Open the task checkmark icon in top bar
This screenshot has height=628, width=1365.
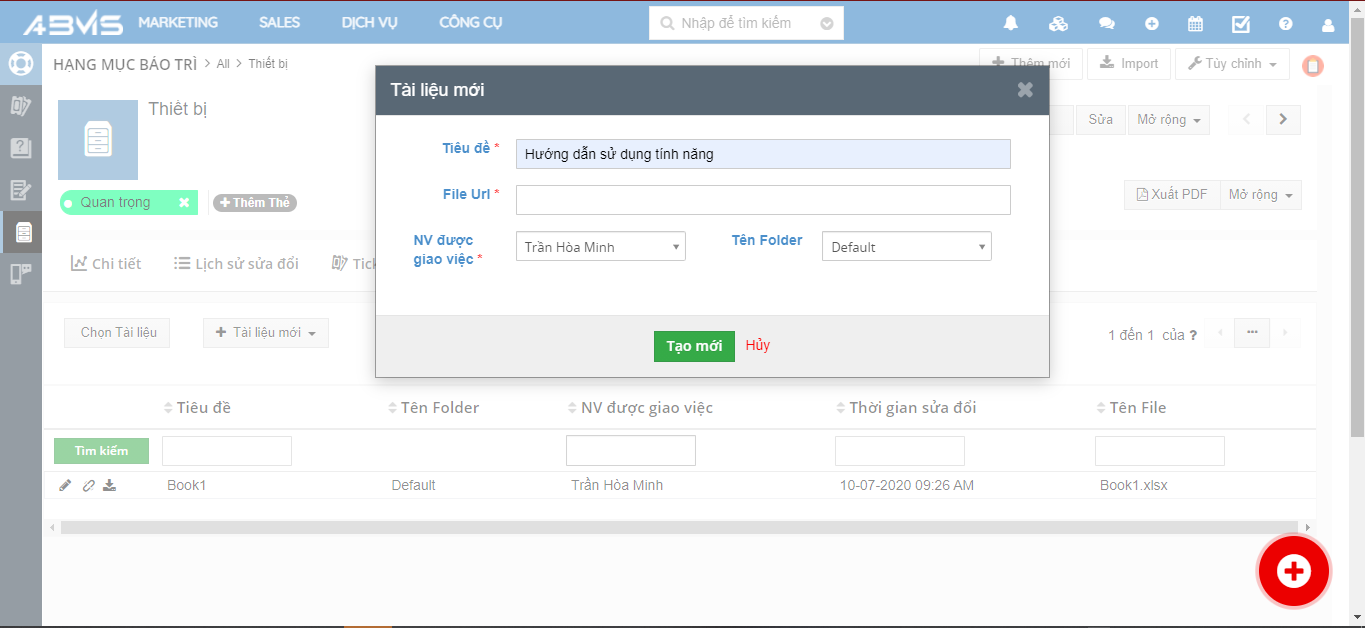tap(1240, 24)
